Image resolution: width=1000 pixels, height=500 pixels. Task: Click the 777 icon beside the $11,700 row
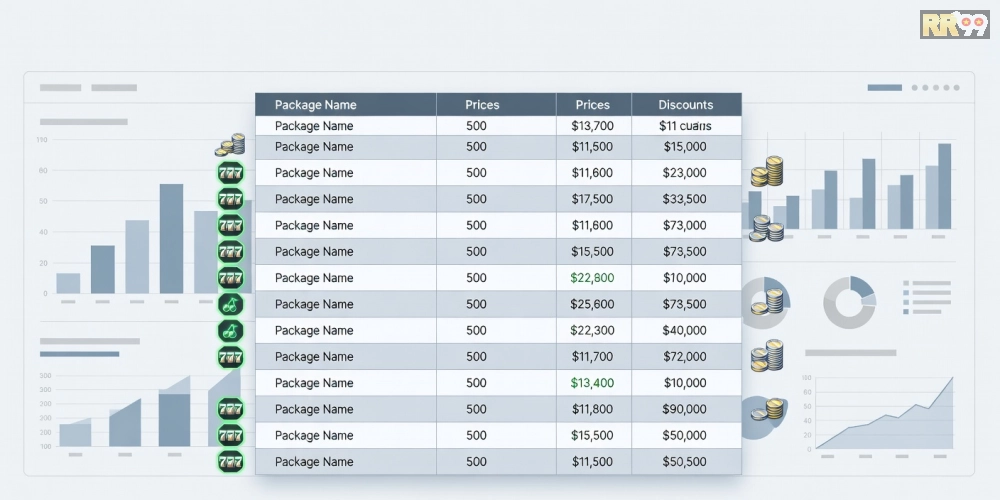click(231, 357)
